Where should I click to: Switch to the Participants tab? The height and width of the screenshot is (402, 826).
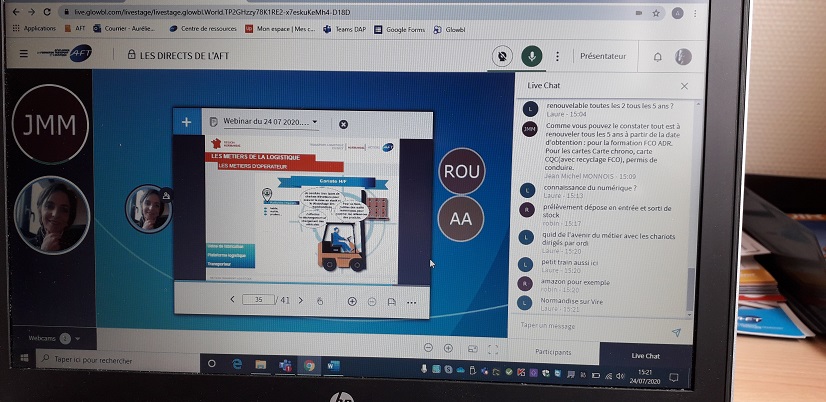coord(553,352)
